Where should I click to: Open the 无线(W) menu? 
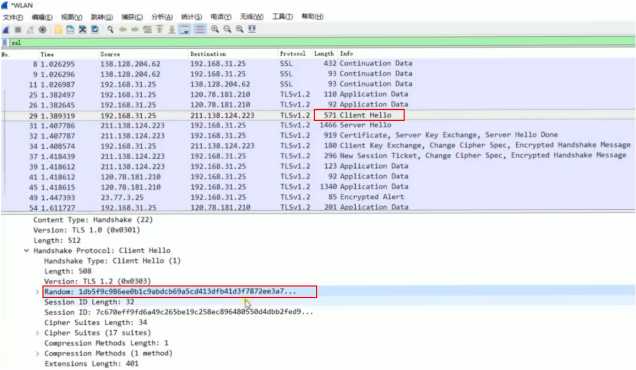(251, 17)
